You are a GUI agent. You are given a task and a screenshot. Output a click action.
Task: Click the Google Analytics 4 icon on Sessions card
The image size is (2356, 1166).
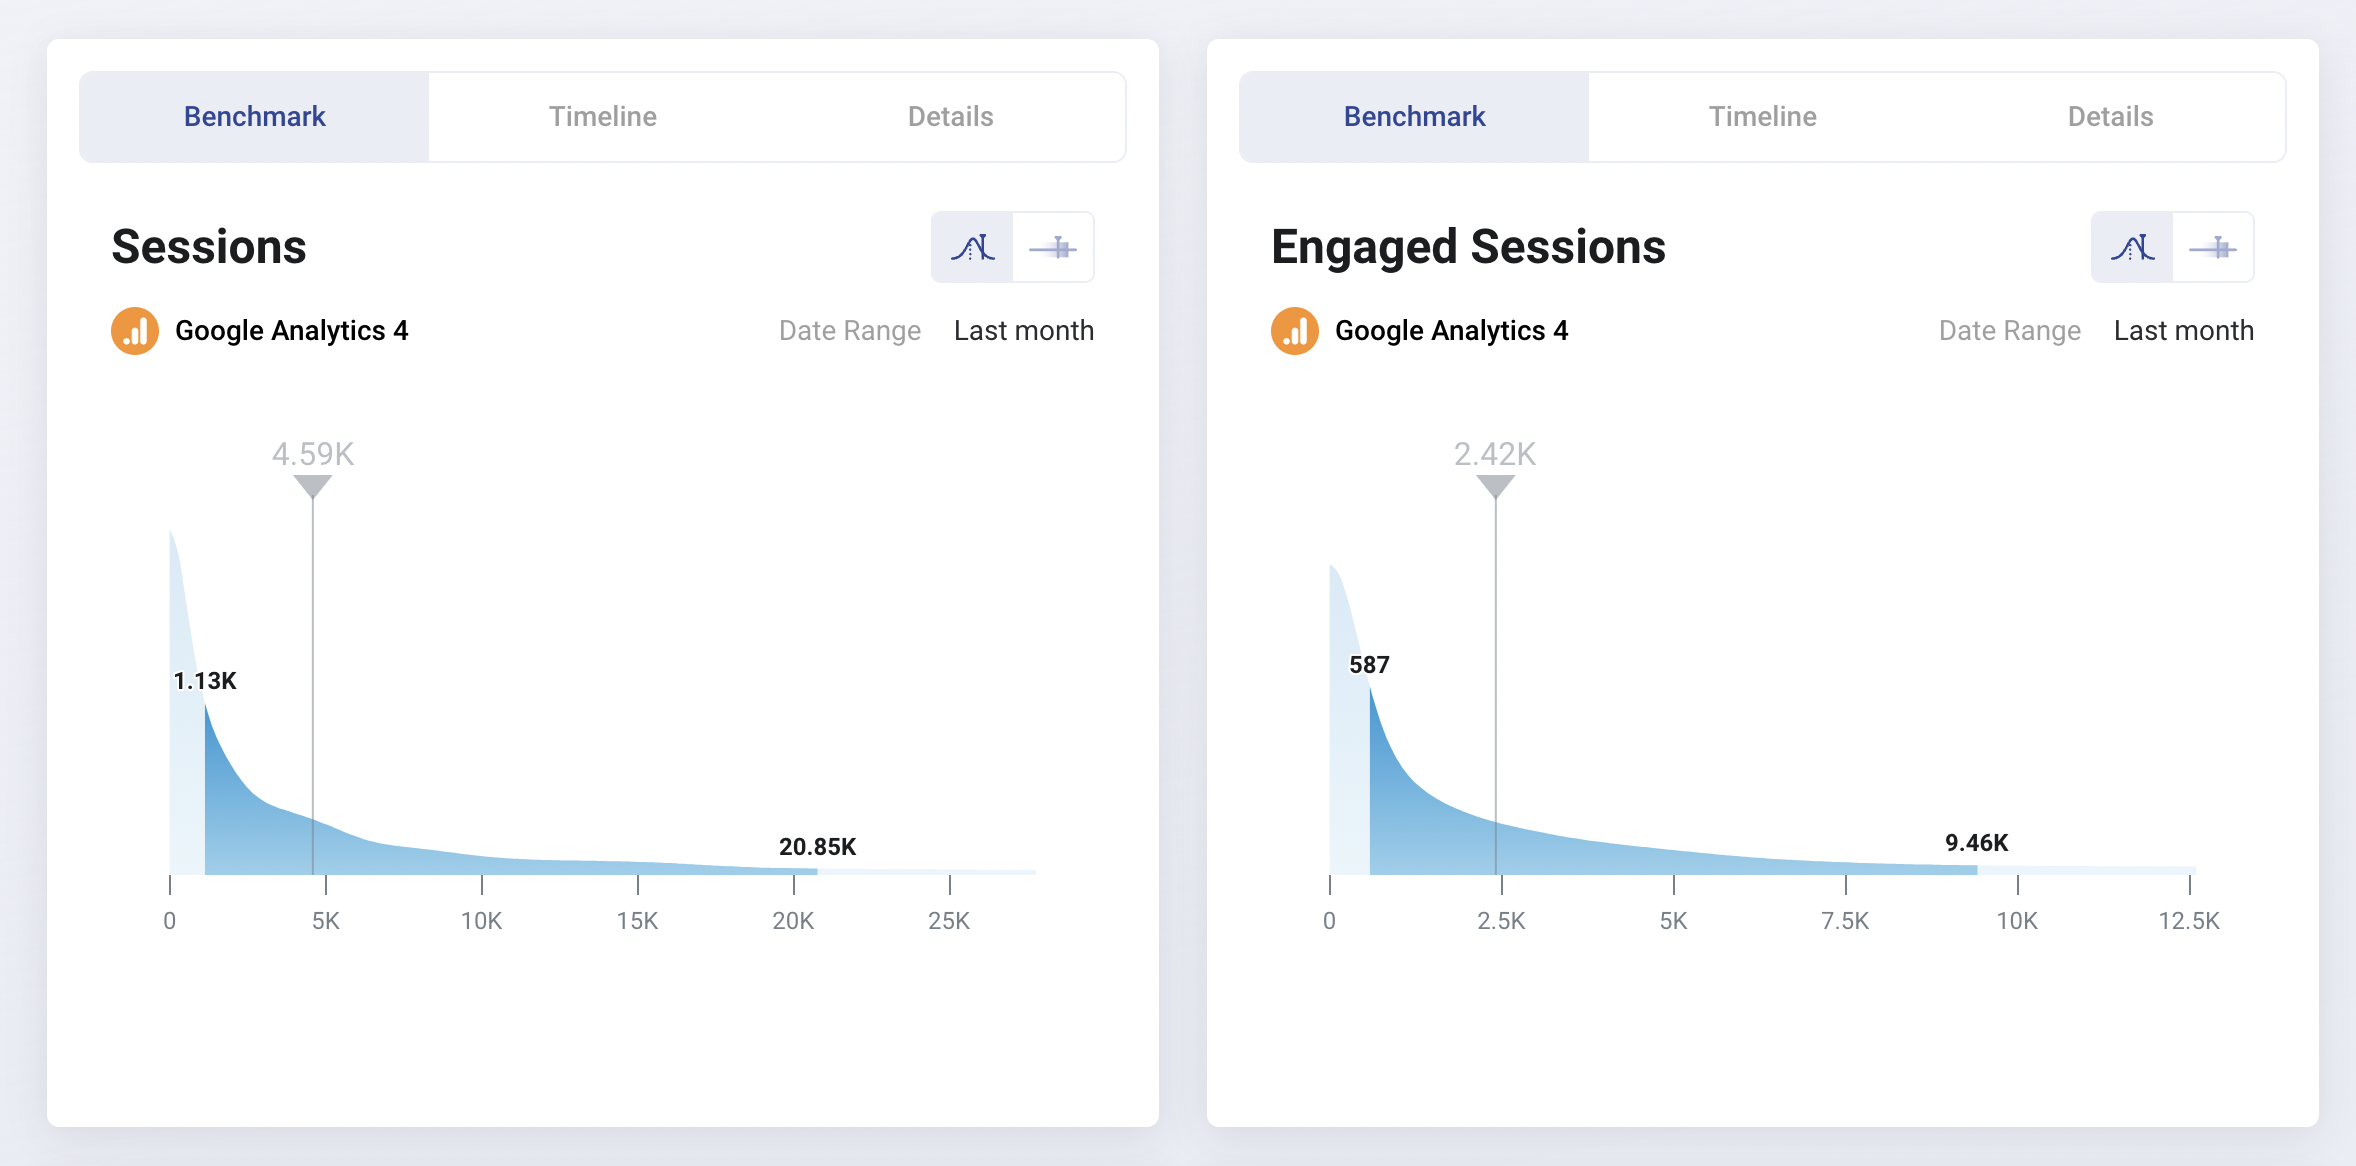point(135,330)
